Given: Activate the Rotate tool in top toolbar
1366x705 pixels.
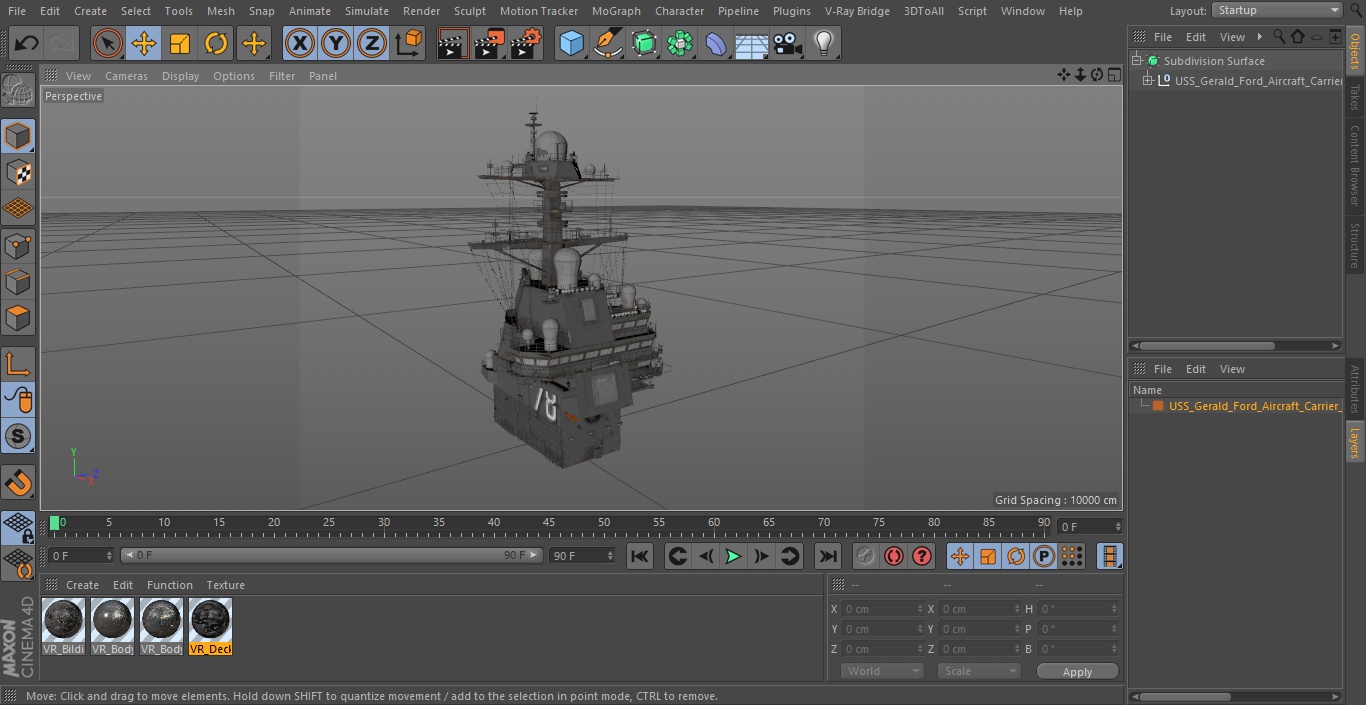Looking at the screenshot, I should tap(216, 43).
